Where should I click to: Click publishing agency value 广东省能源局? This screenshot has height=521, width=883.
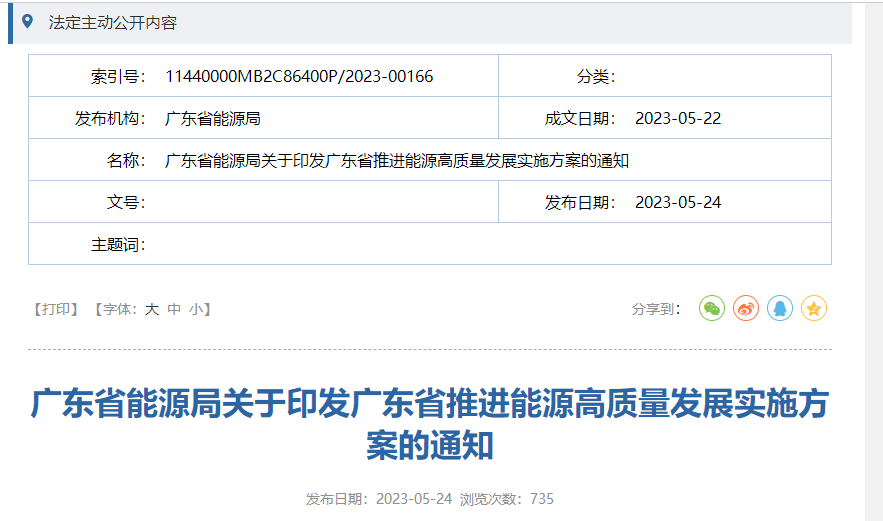pos(212,118)
